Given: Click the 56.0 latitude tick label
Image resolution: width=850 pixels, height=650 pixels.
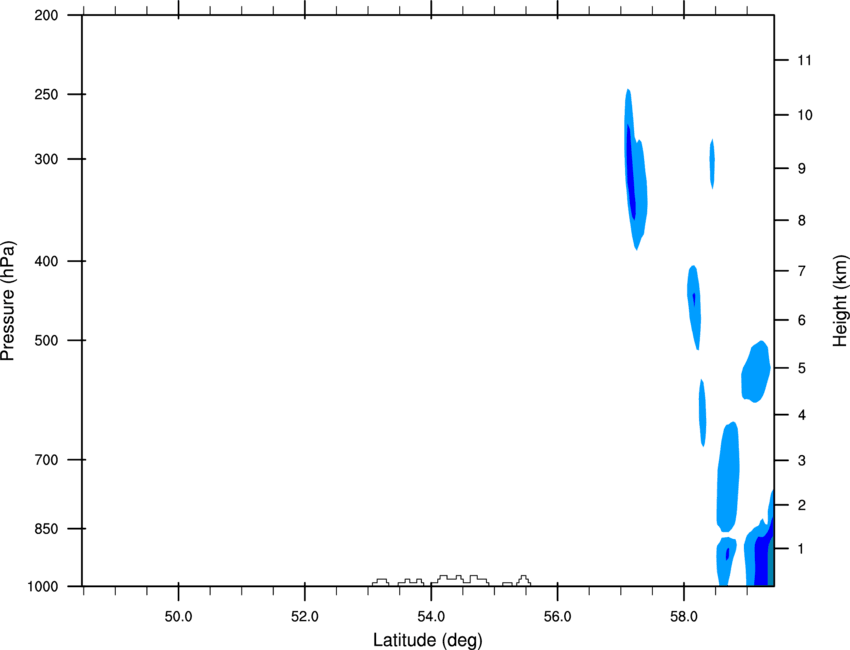Looking at the screenshot, I should 557,617.
